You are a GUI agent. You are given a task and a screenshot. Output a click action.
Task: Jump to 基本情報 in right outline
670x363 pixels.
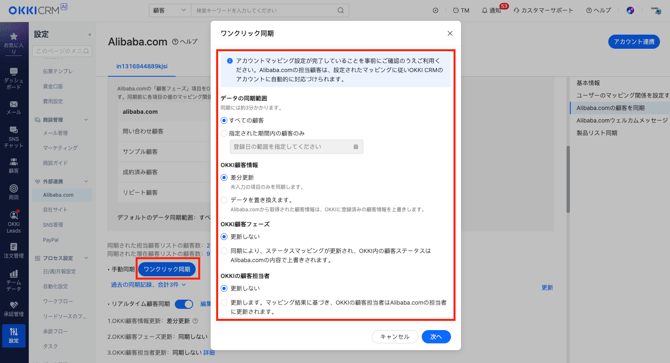point(588,83)
